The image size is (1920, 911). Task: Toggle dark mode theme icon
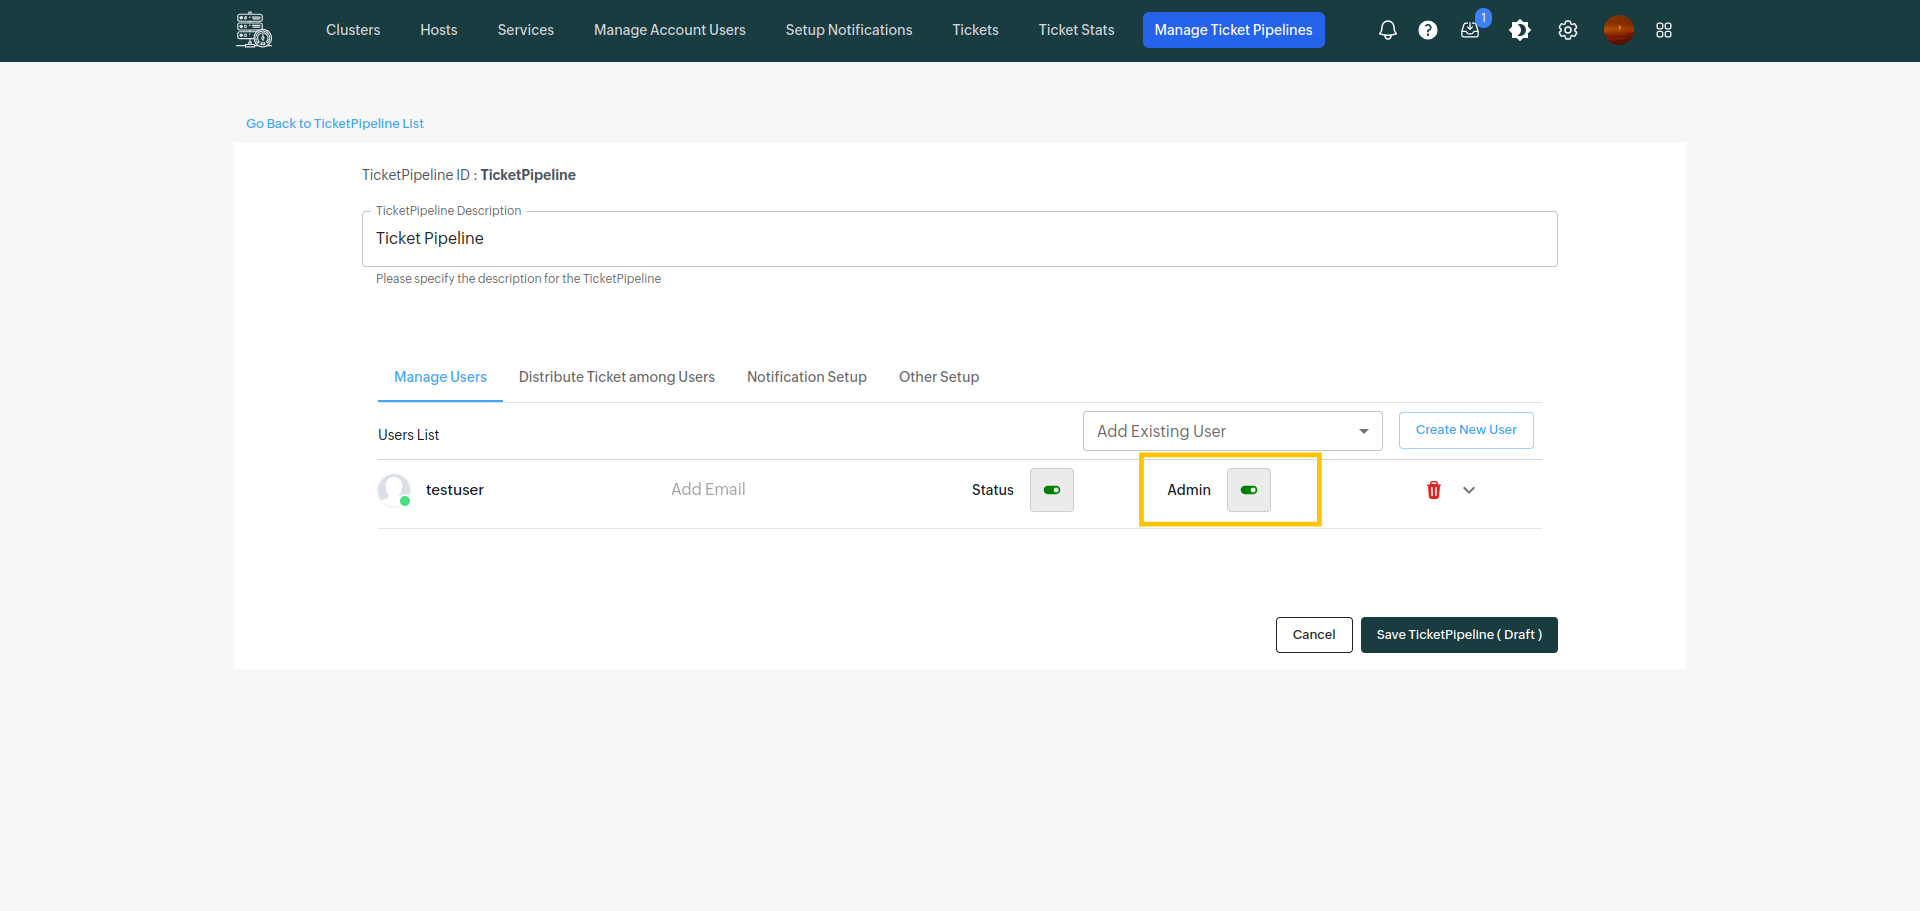[x=1520, y=30]
